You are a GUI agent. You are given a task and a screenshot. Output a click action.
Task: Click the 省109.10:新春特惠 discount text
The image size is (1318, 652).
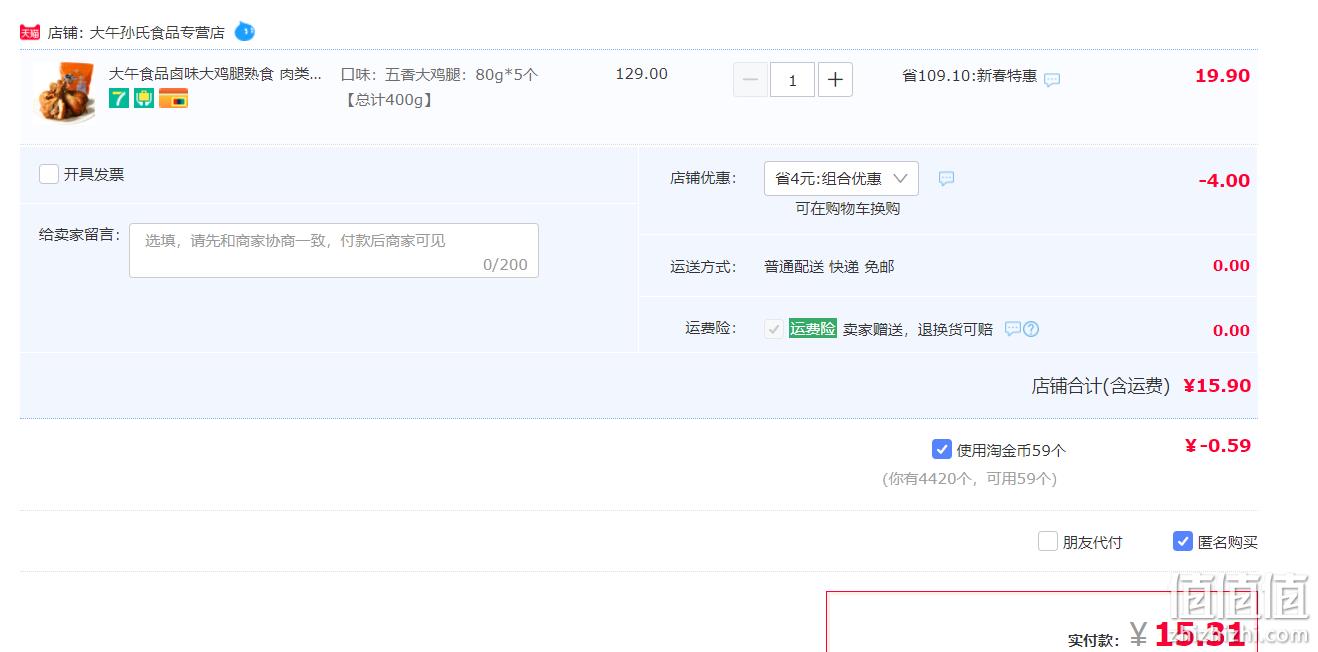tap(969, 76)
